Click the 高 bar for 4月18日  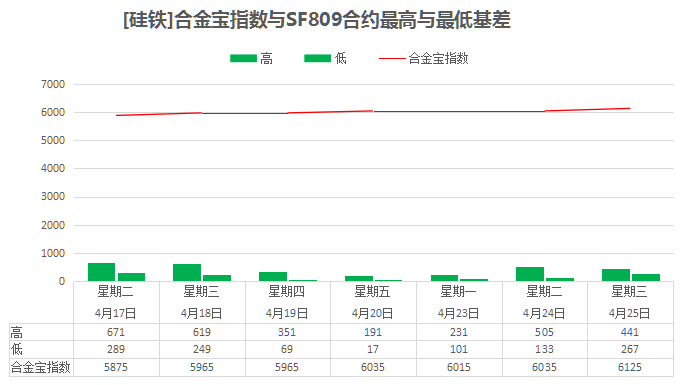pyautogui.click(x=187, y=272)
